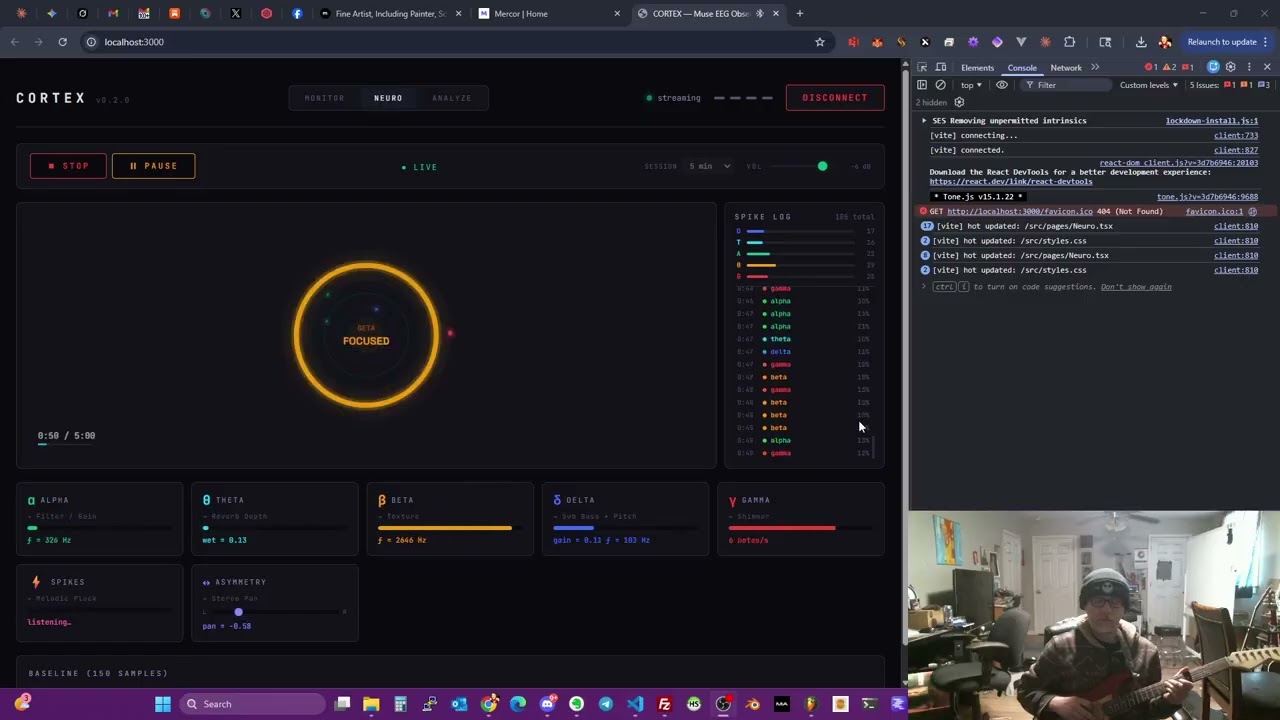This screenshot has width=1280, height=720.
Task: Open the localhost favicon.ico error URL
Action: tap(1019, 212)
